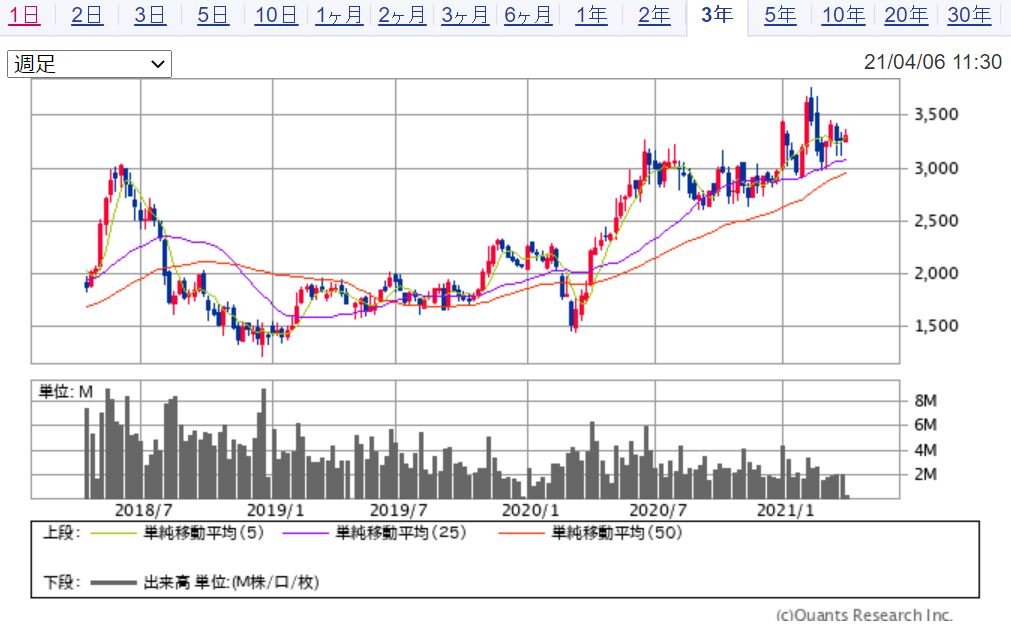
Task: Click the 21/04/06 11:30 timestamp
Action: [932, 62]
